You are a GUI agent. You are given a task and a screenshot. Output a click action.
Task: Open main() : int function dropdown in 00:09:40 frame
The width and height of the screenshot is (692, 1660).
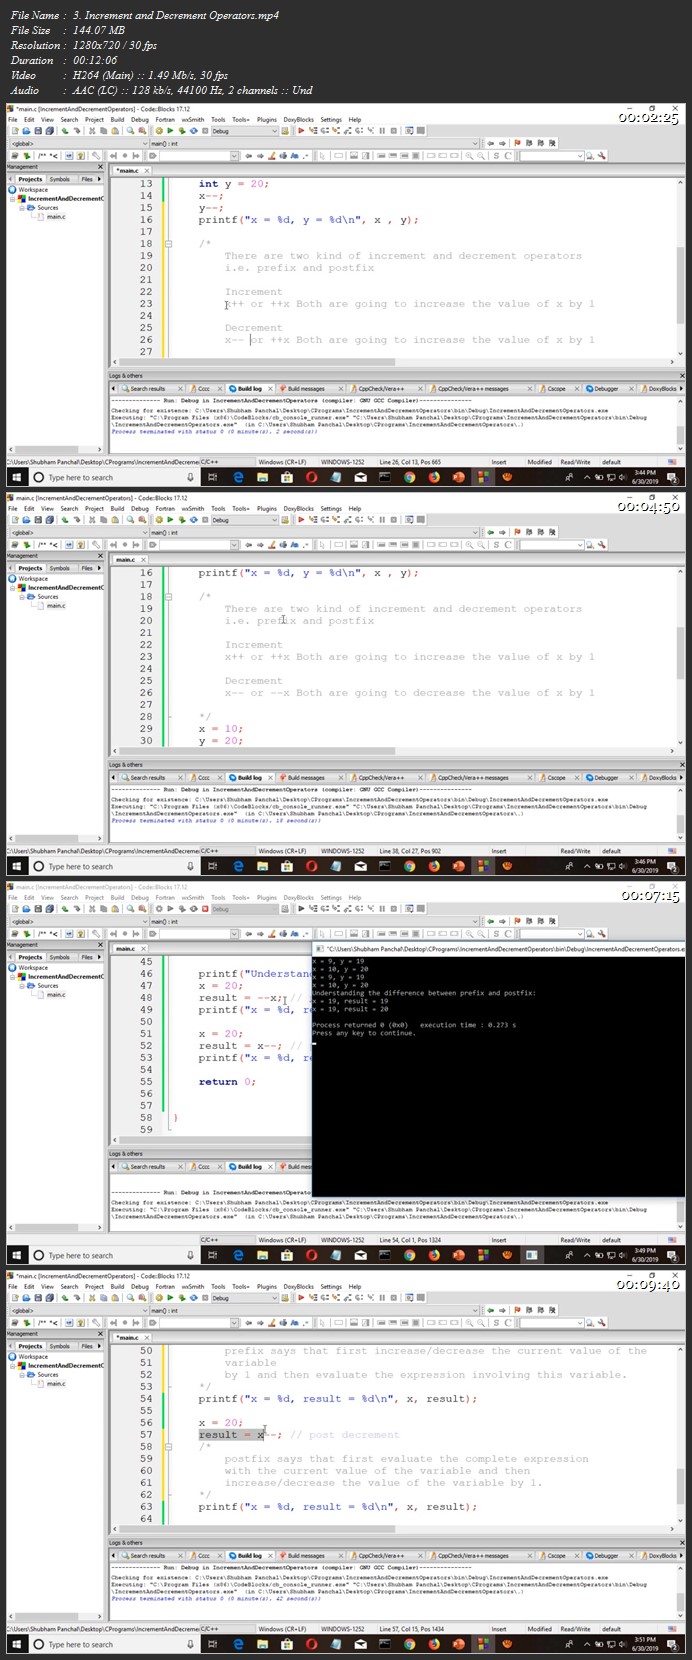tap(314, 1310)
